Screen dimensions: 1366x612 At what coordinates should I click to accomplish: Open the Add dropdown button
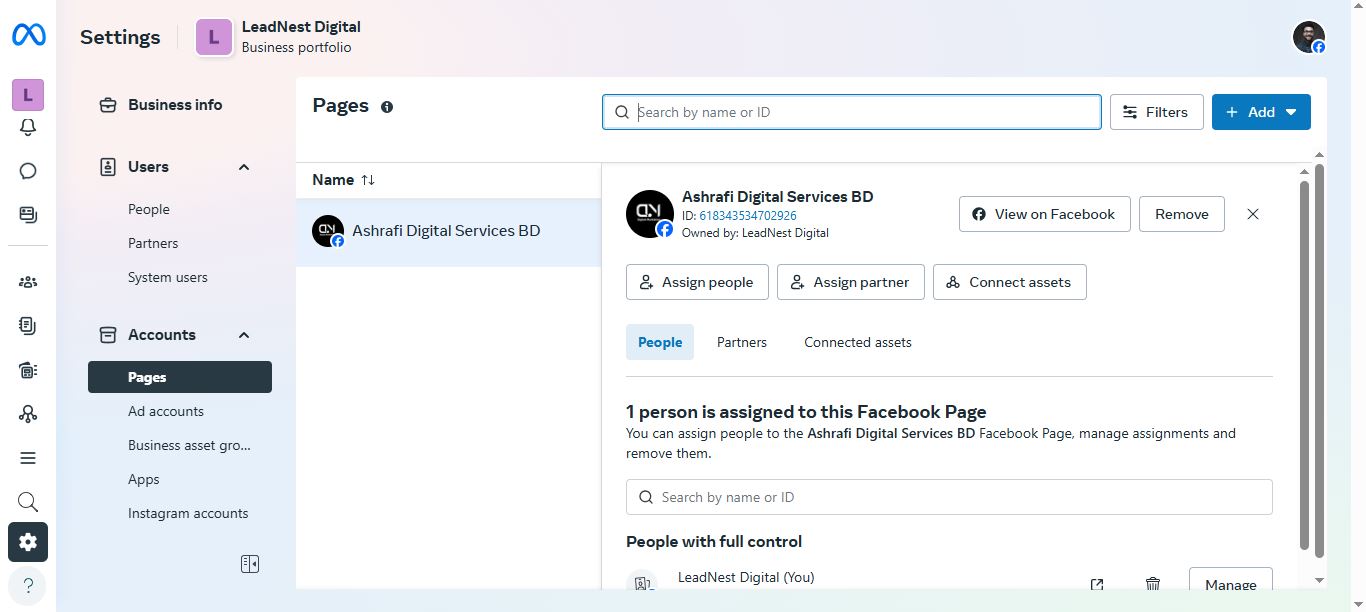[1261, 112]
